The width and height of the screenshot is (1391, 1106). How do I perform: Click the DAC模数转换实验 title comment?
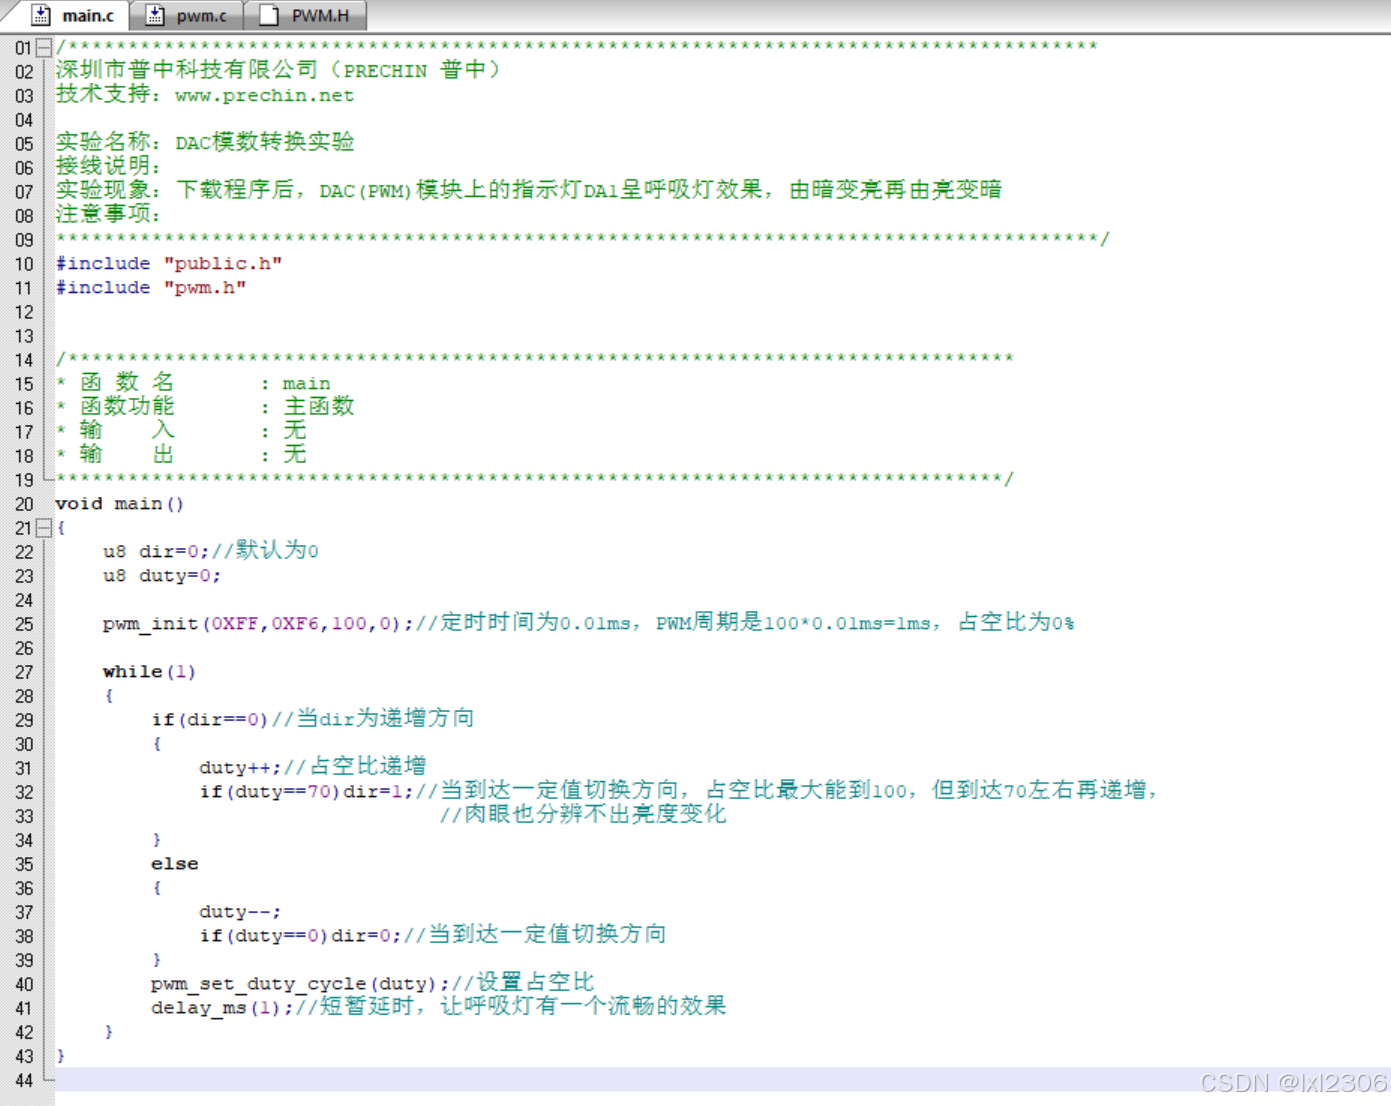[x=265, y=142]
